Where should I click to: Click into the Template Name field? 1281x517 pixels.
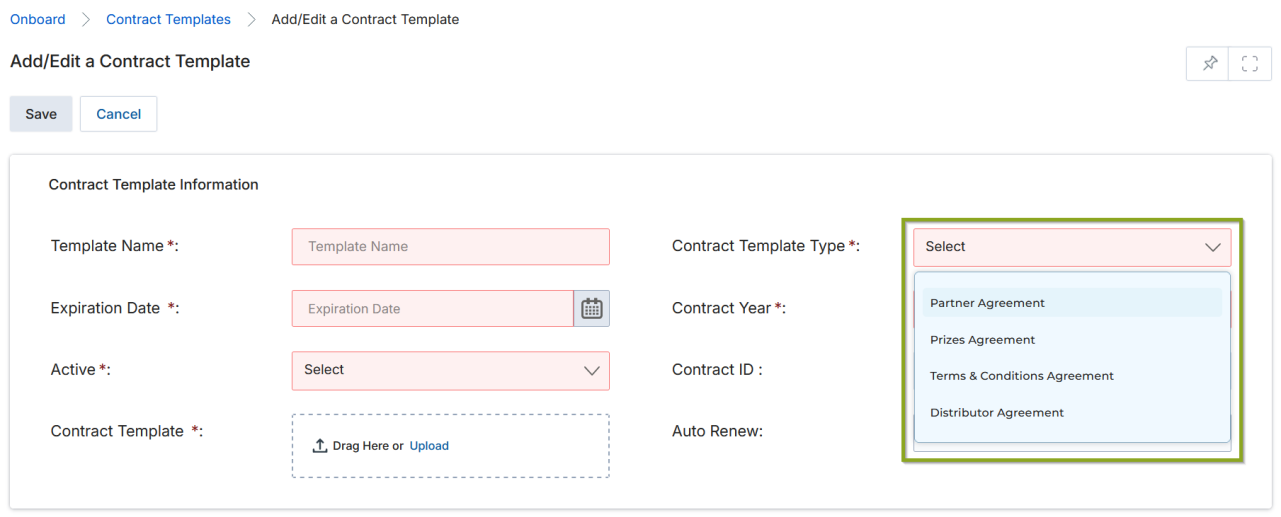[450, 247]
